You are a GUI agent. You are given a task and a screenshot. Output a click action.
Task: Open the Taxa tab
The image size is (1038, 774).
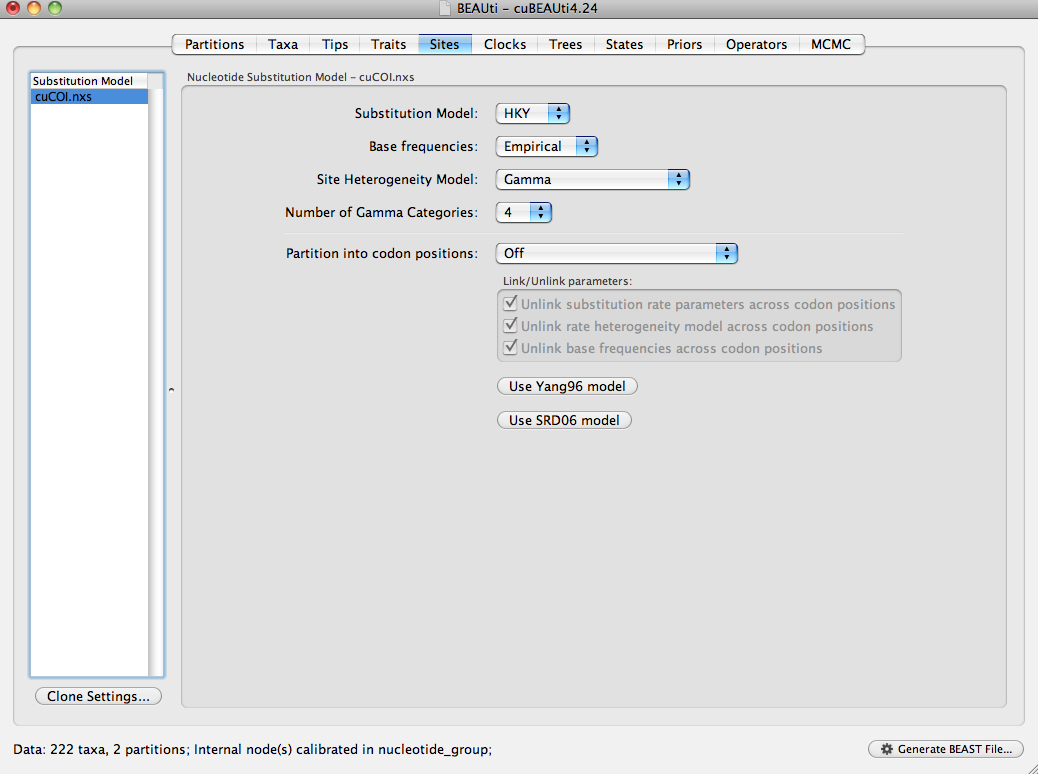283,44
